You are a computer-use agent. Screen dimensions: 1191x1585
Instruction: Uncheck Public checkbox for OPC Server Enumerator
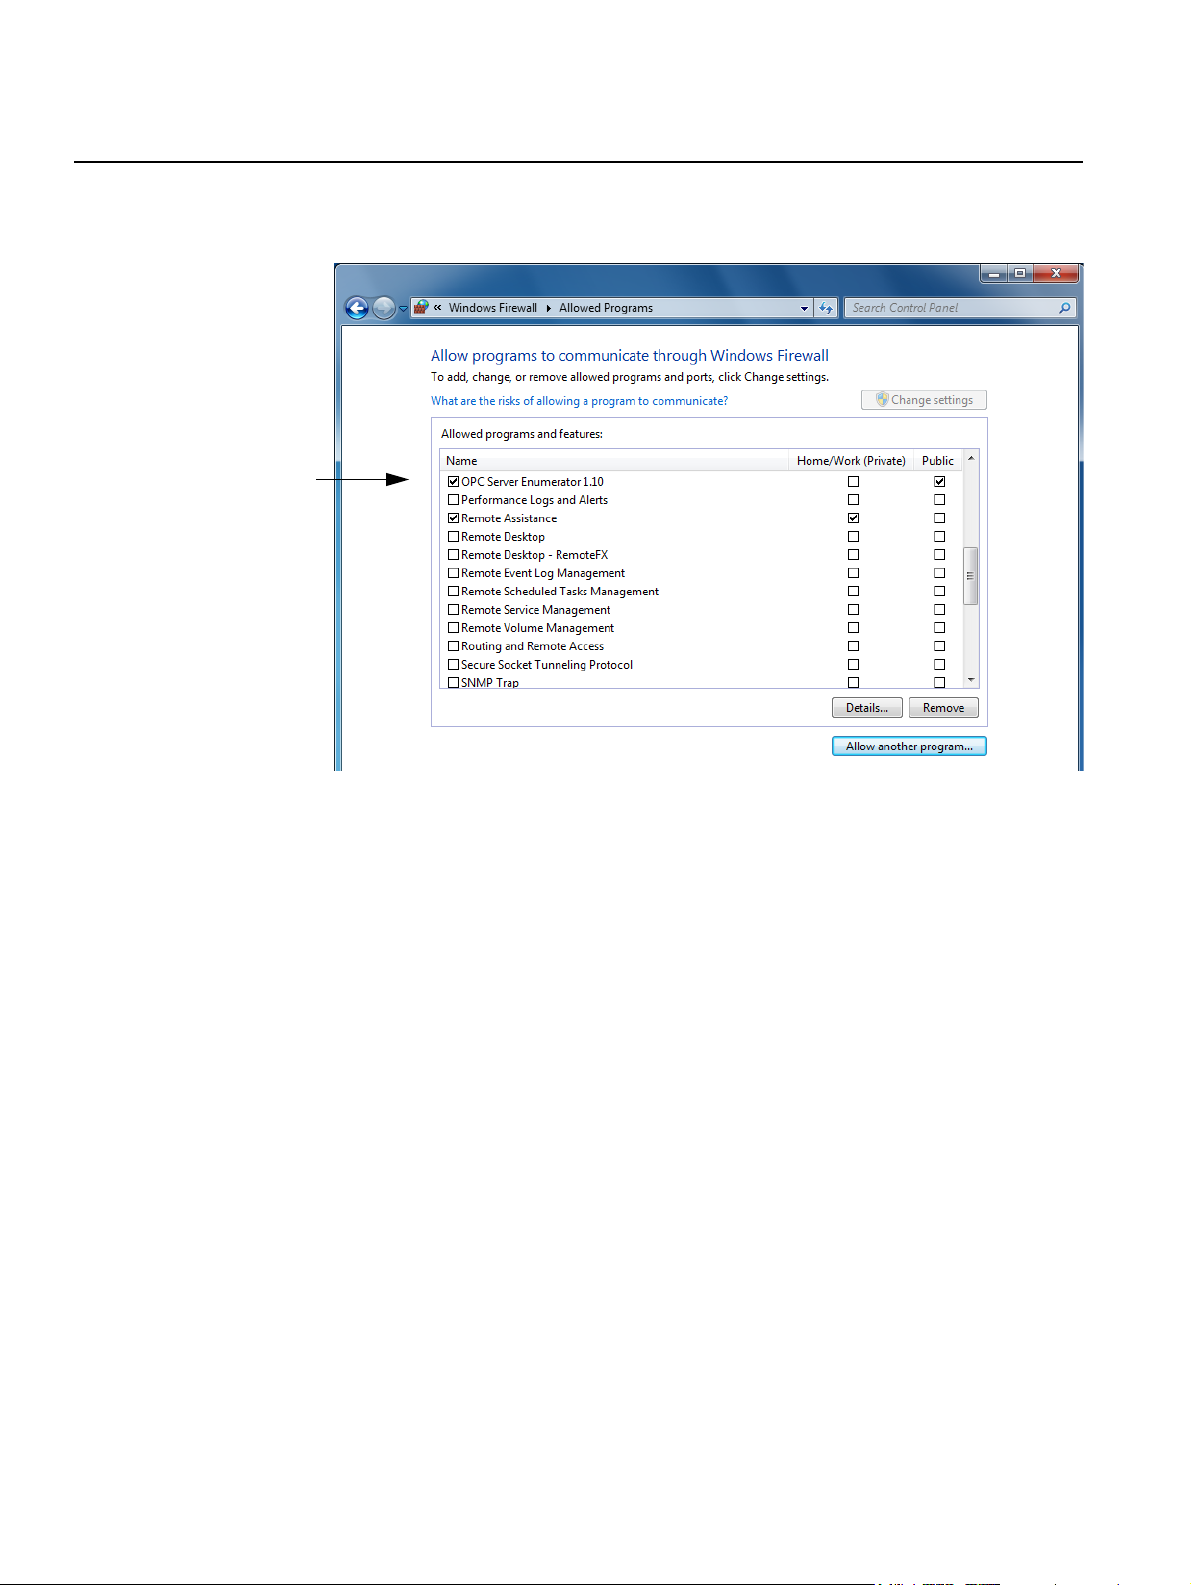tap(939, 482)
